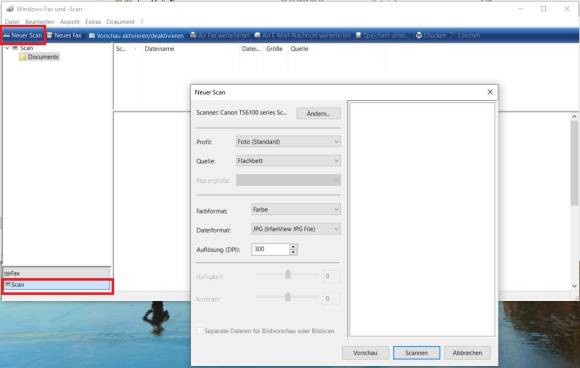Click Drucken toolbar item
This screenshot has height=368, width=580.
pyautogui.click(x=431, y=36)
